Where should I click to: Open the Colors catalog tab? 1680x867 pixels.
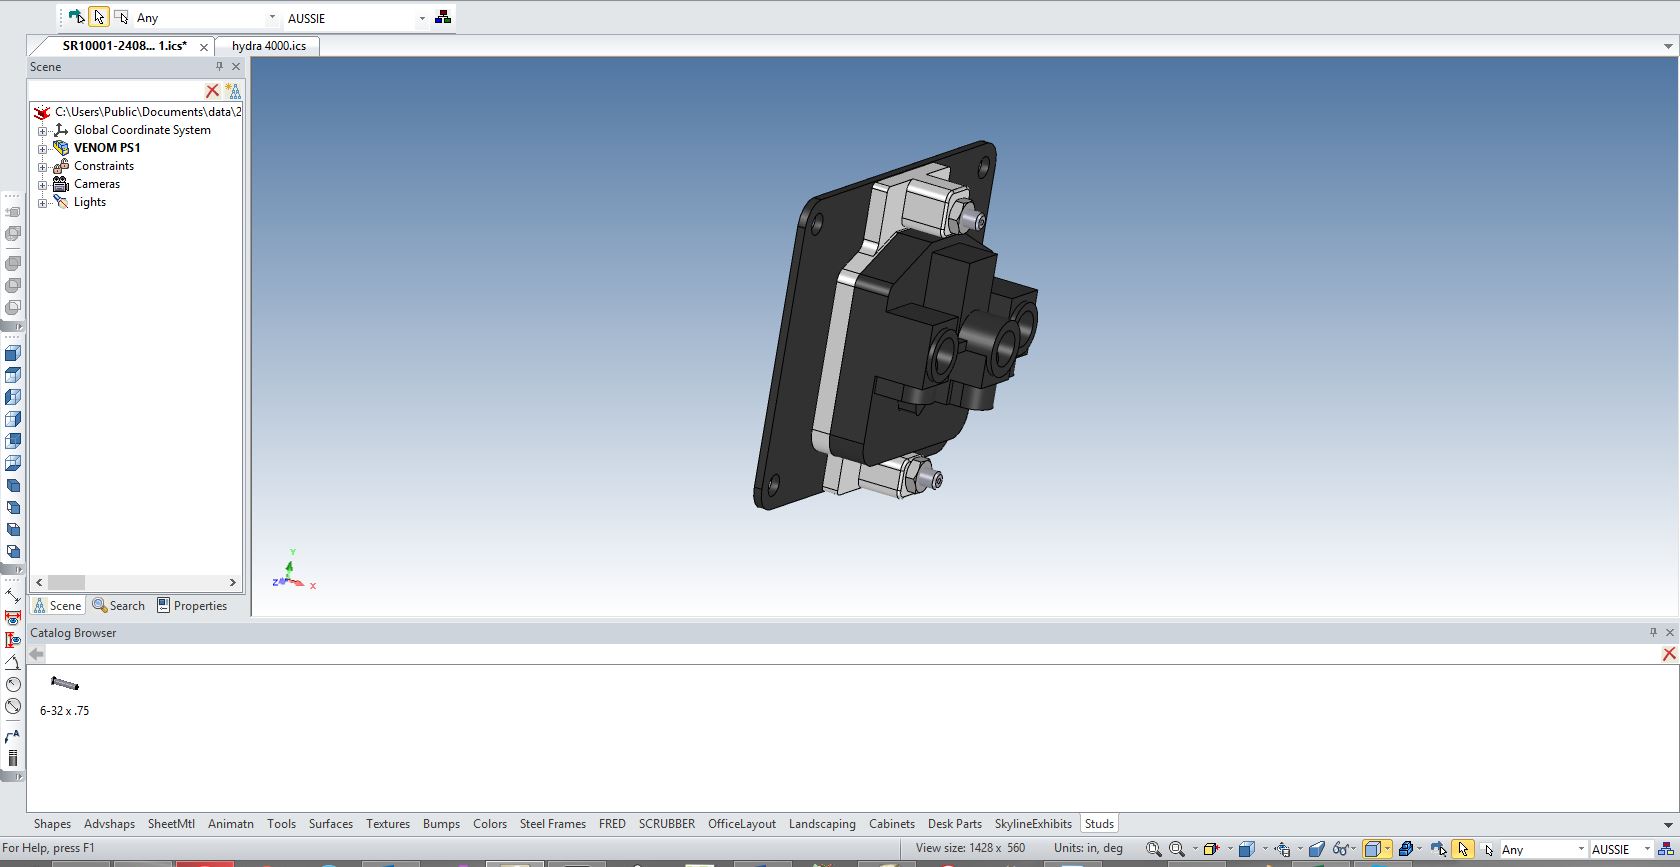(x=490, y=824)
